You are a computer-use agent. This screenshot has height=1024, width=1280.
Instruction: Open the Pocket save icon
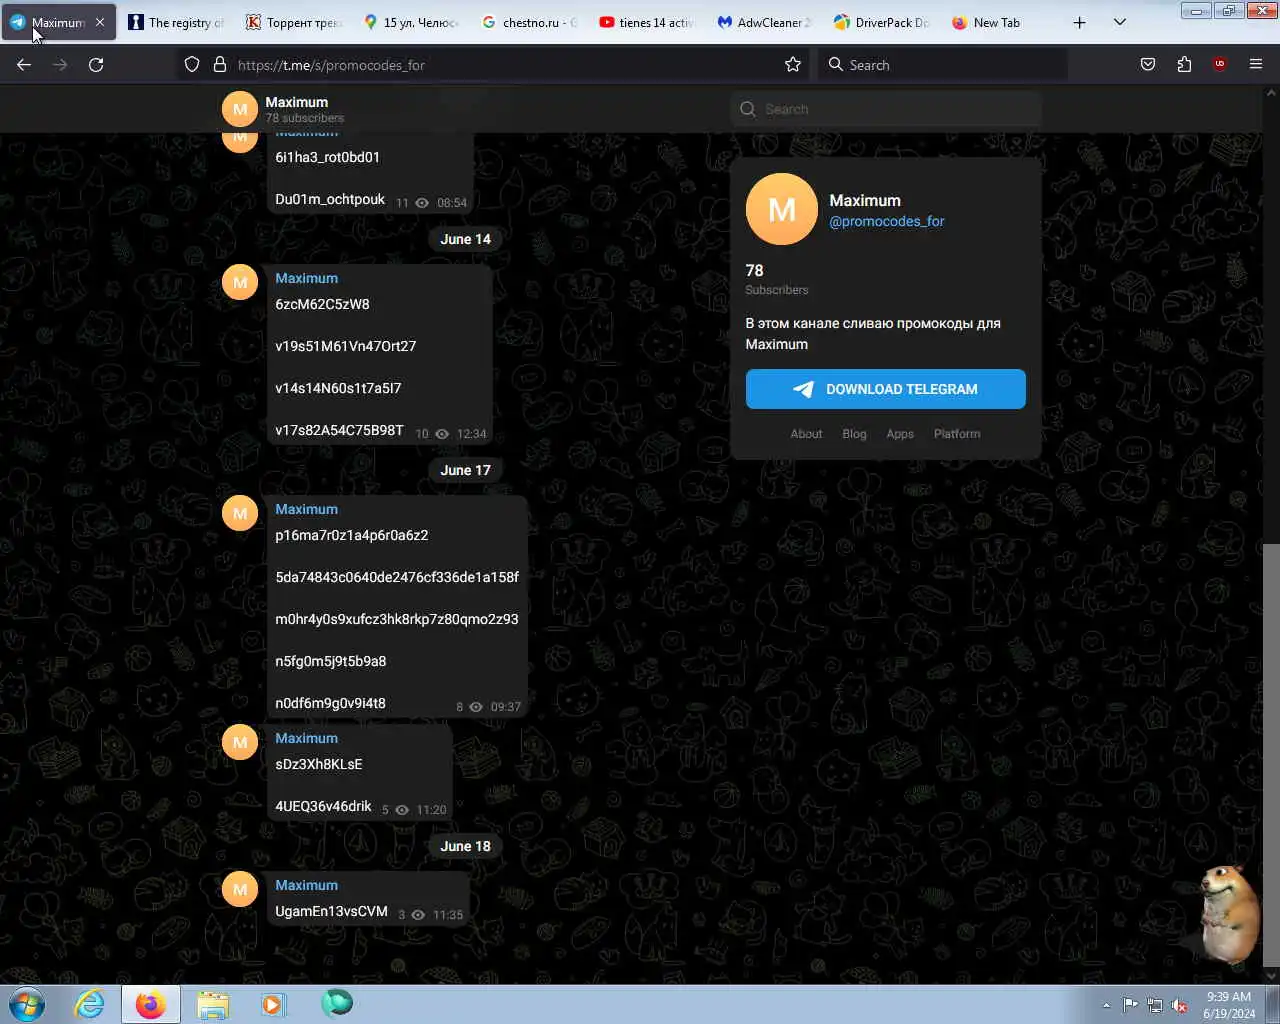coord(1148,65)
